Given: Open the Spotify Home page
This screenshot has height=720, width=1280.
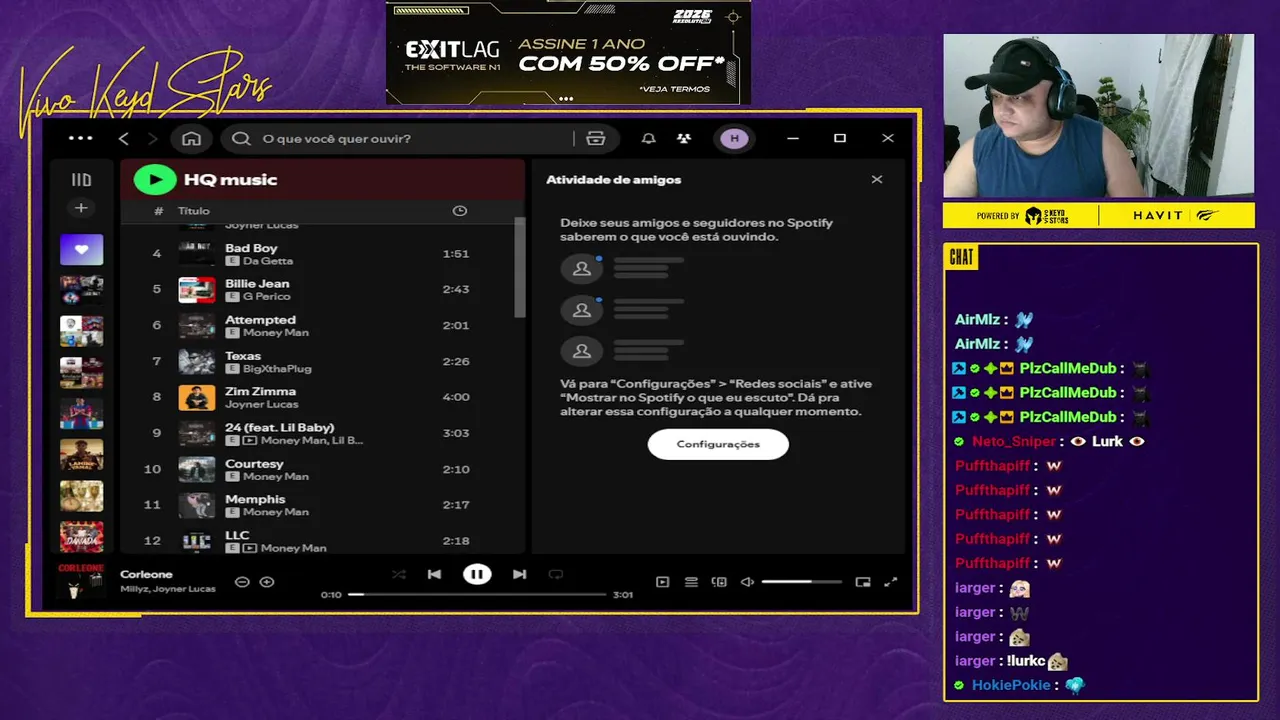Looking at the screenshot, I should pyautogui.click(x=191, y=138).
